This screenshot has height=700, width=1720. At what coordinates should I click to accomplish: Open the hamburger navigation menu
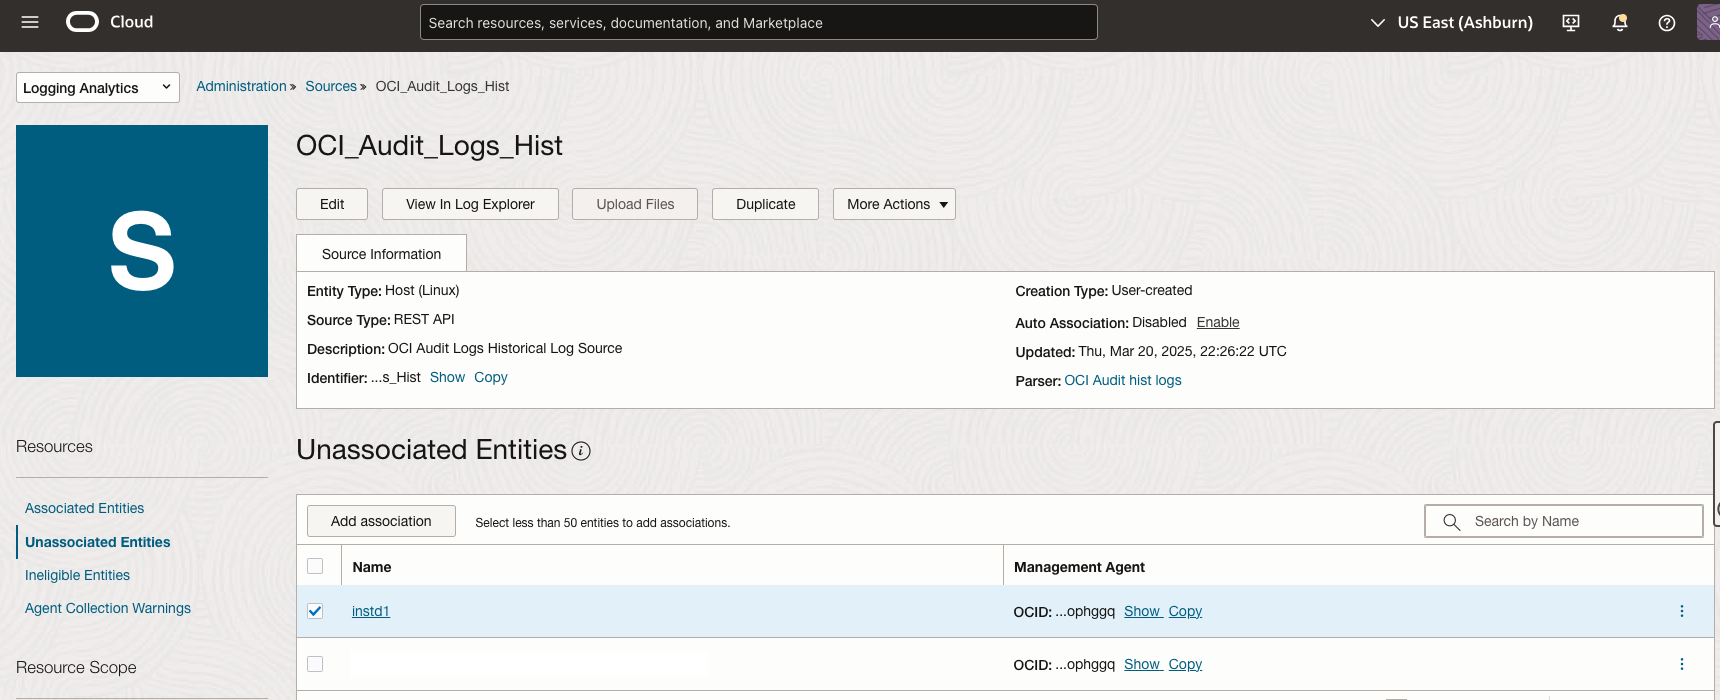30,22
